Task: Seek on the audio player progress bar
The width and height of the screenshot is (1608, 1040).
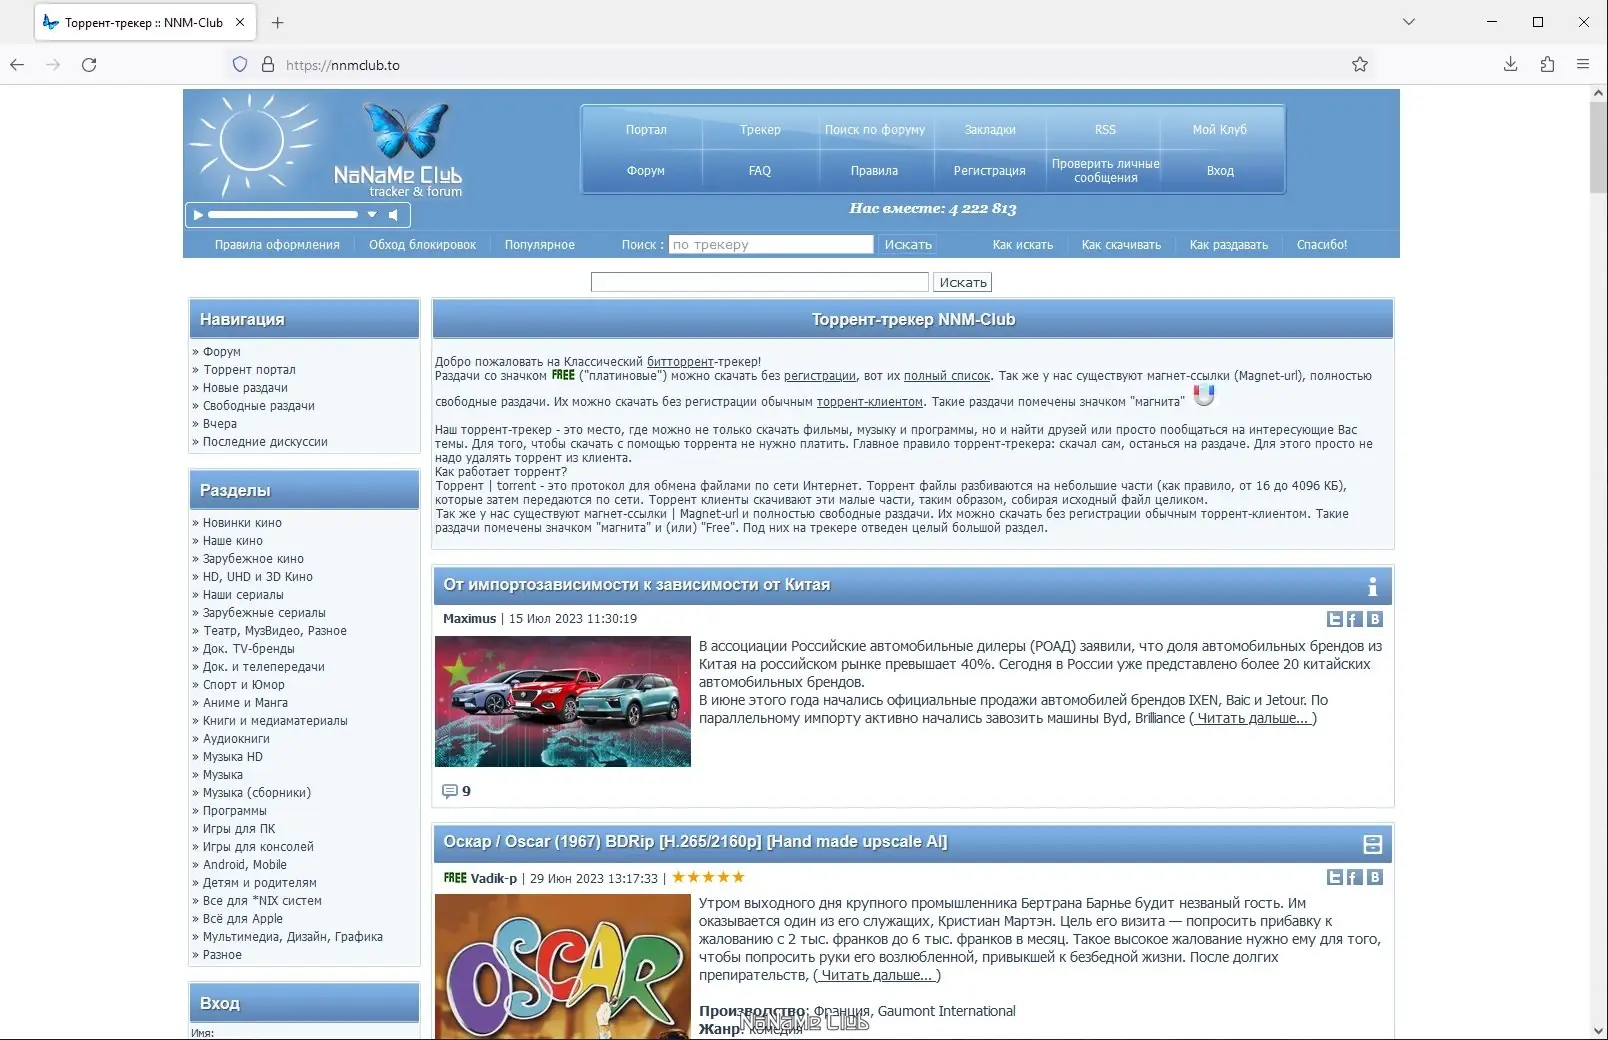Action: click(283, 215)
